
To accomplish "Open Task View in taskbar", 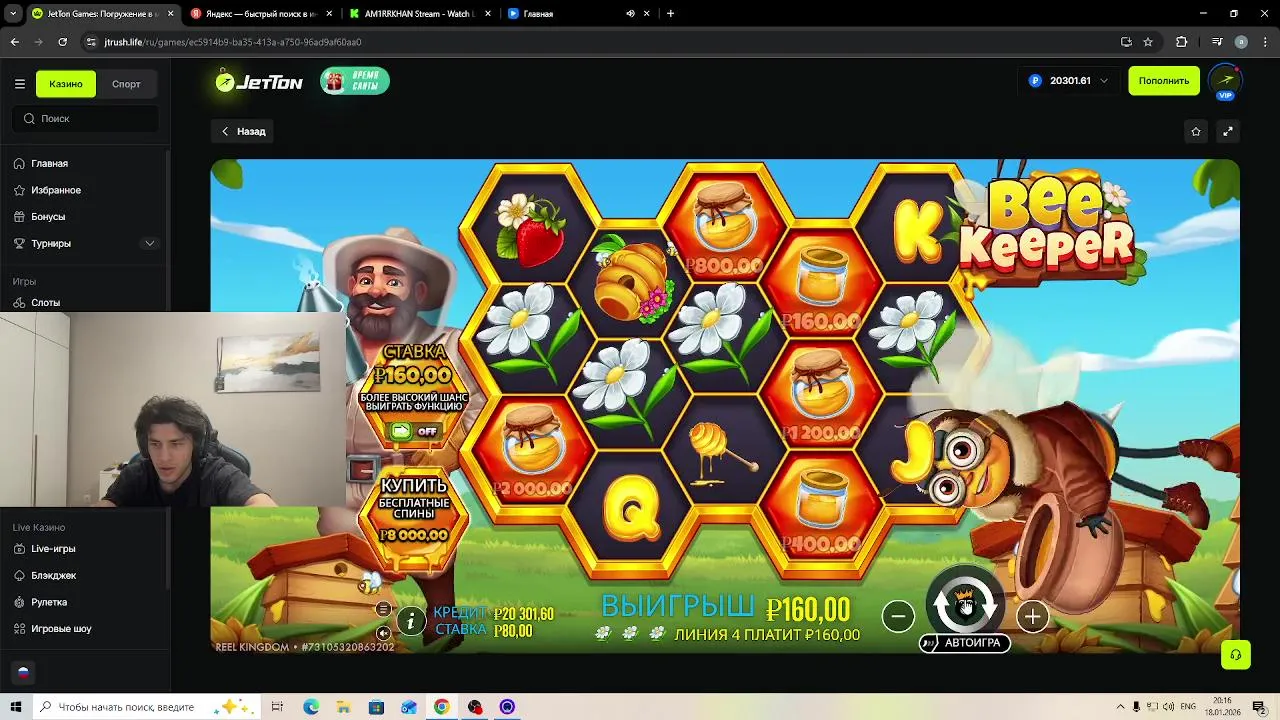I will [x=277, y=707].
